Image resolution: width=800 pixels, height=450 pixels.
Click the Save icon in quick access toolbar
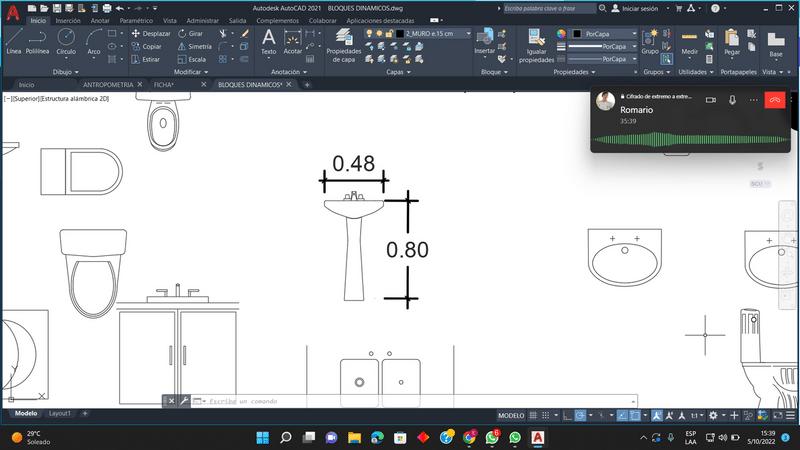tap(57, 8)
